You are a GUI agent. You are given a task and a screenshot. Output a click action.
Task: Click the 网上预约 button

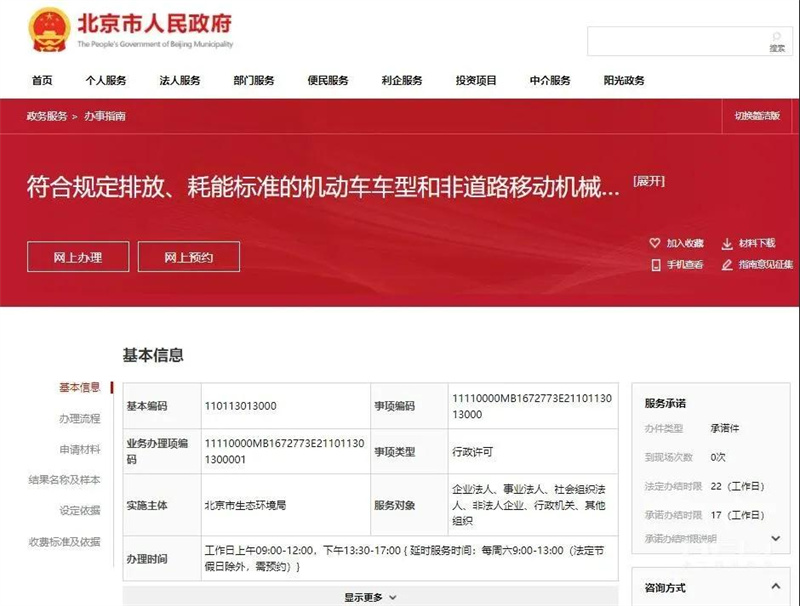[189, 257]
